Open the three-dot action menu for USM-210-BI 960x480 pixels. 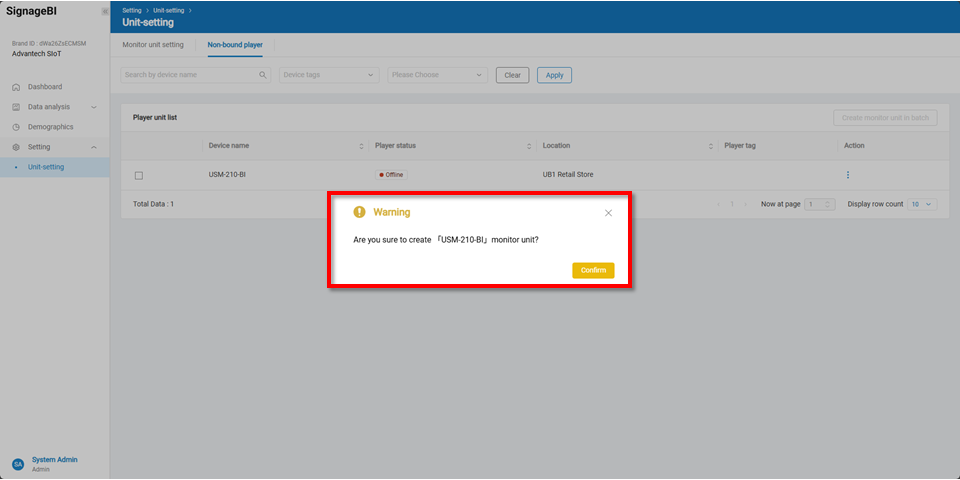[848, 175]
